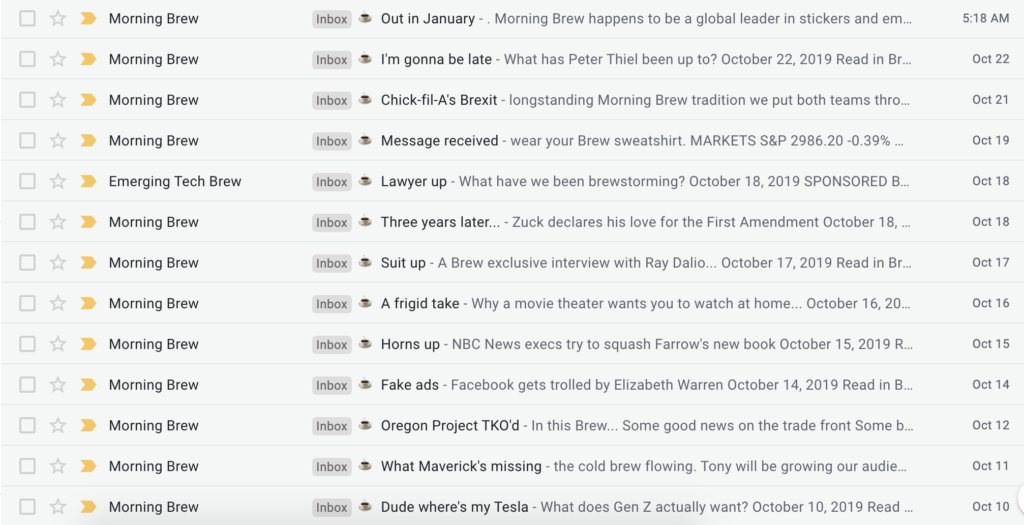Open the 'Suit up' email subject

tap(403, 262)
